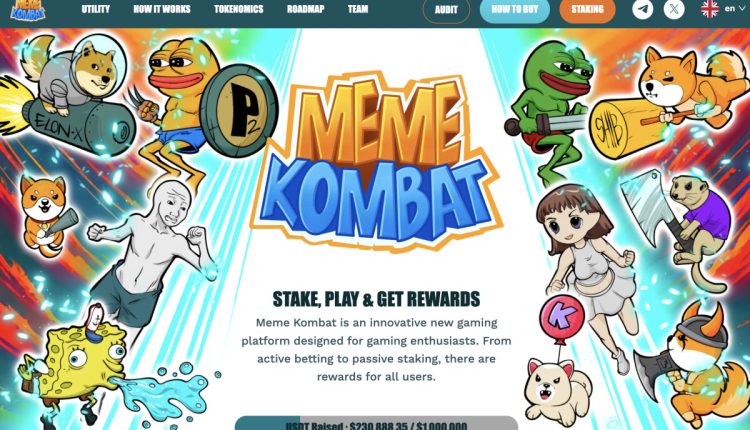Go to How It Works section
Viewport: 750px width, 430px height.
[x=162, y=9]
